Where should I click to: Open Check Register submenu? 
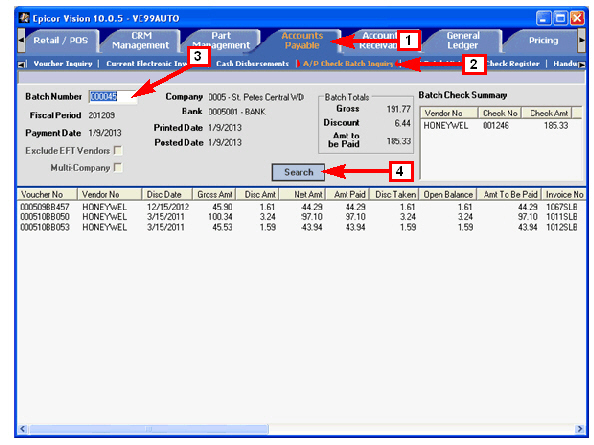pyautogui.click(x=513, y=64)
